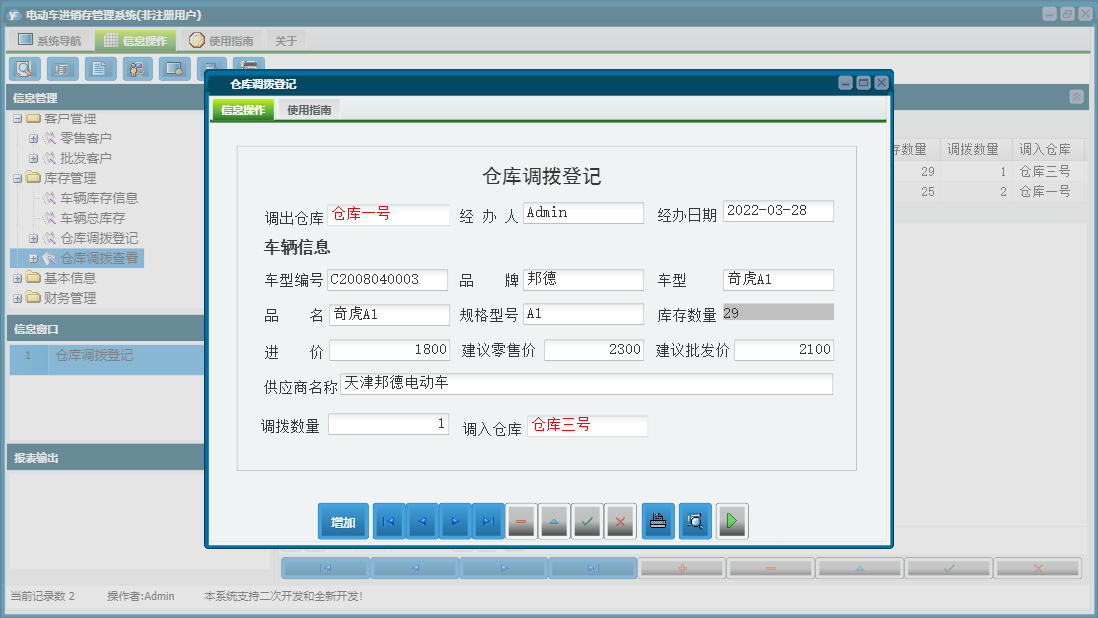Open the 关于 menu item
The image size is (1098, 618).
click(x=284, y=40)
